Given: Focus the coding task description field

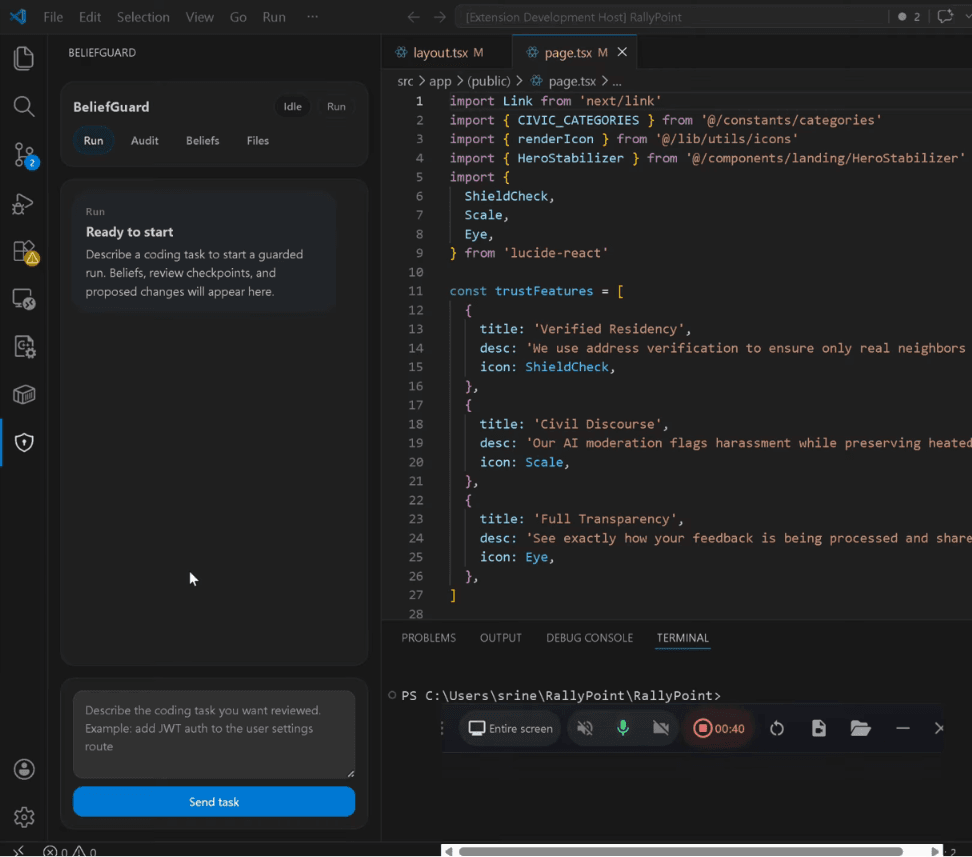Looking at the screenshot, I should (x=214, y=734).
